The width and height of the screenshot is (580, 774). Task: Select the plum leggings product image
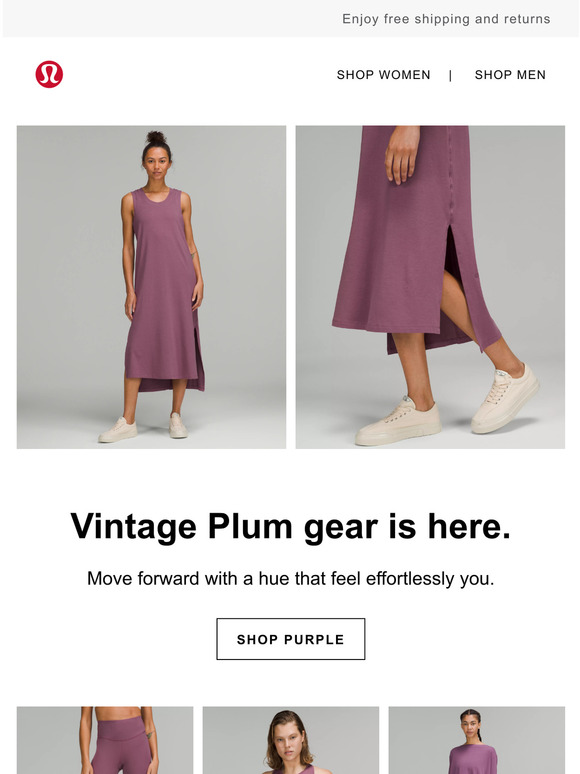(x=105, y=740)
